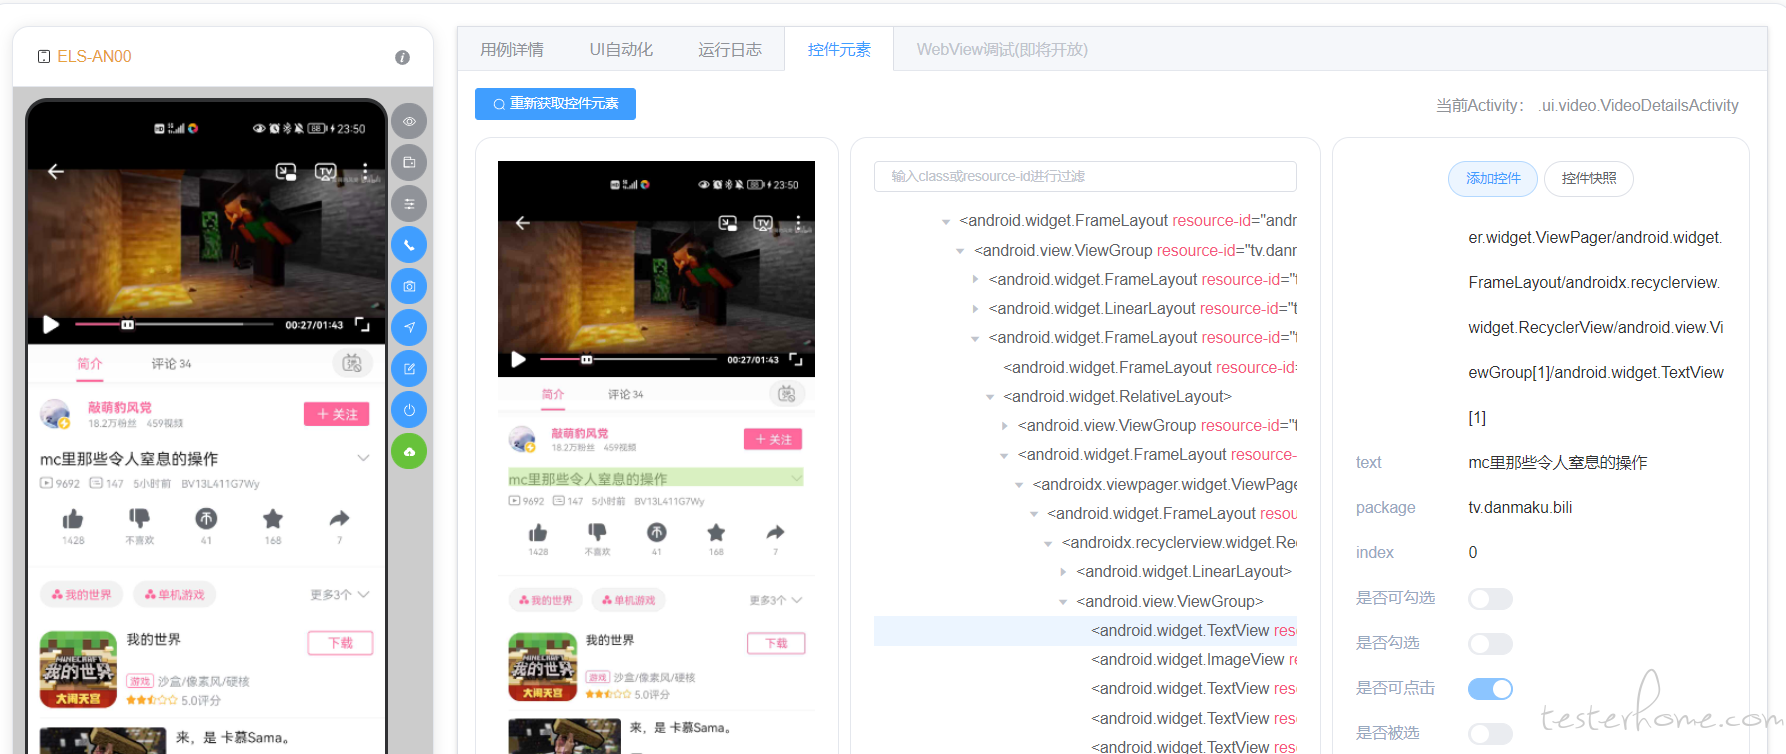Open the sliders settings icon in device toolbar
This screenshot has width=1786, height=754.
point(409,204)
